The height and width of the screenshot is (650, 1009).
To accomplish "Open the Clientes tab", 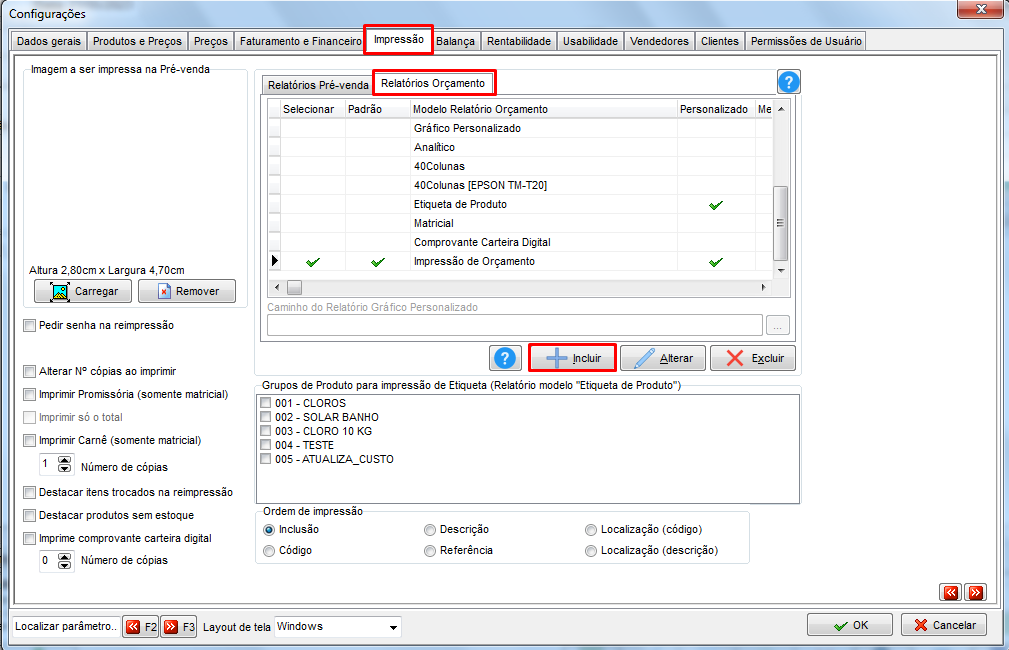I will click(719, 41).
